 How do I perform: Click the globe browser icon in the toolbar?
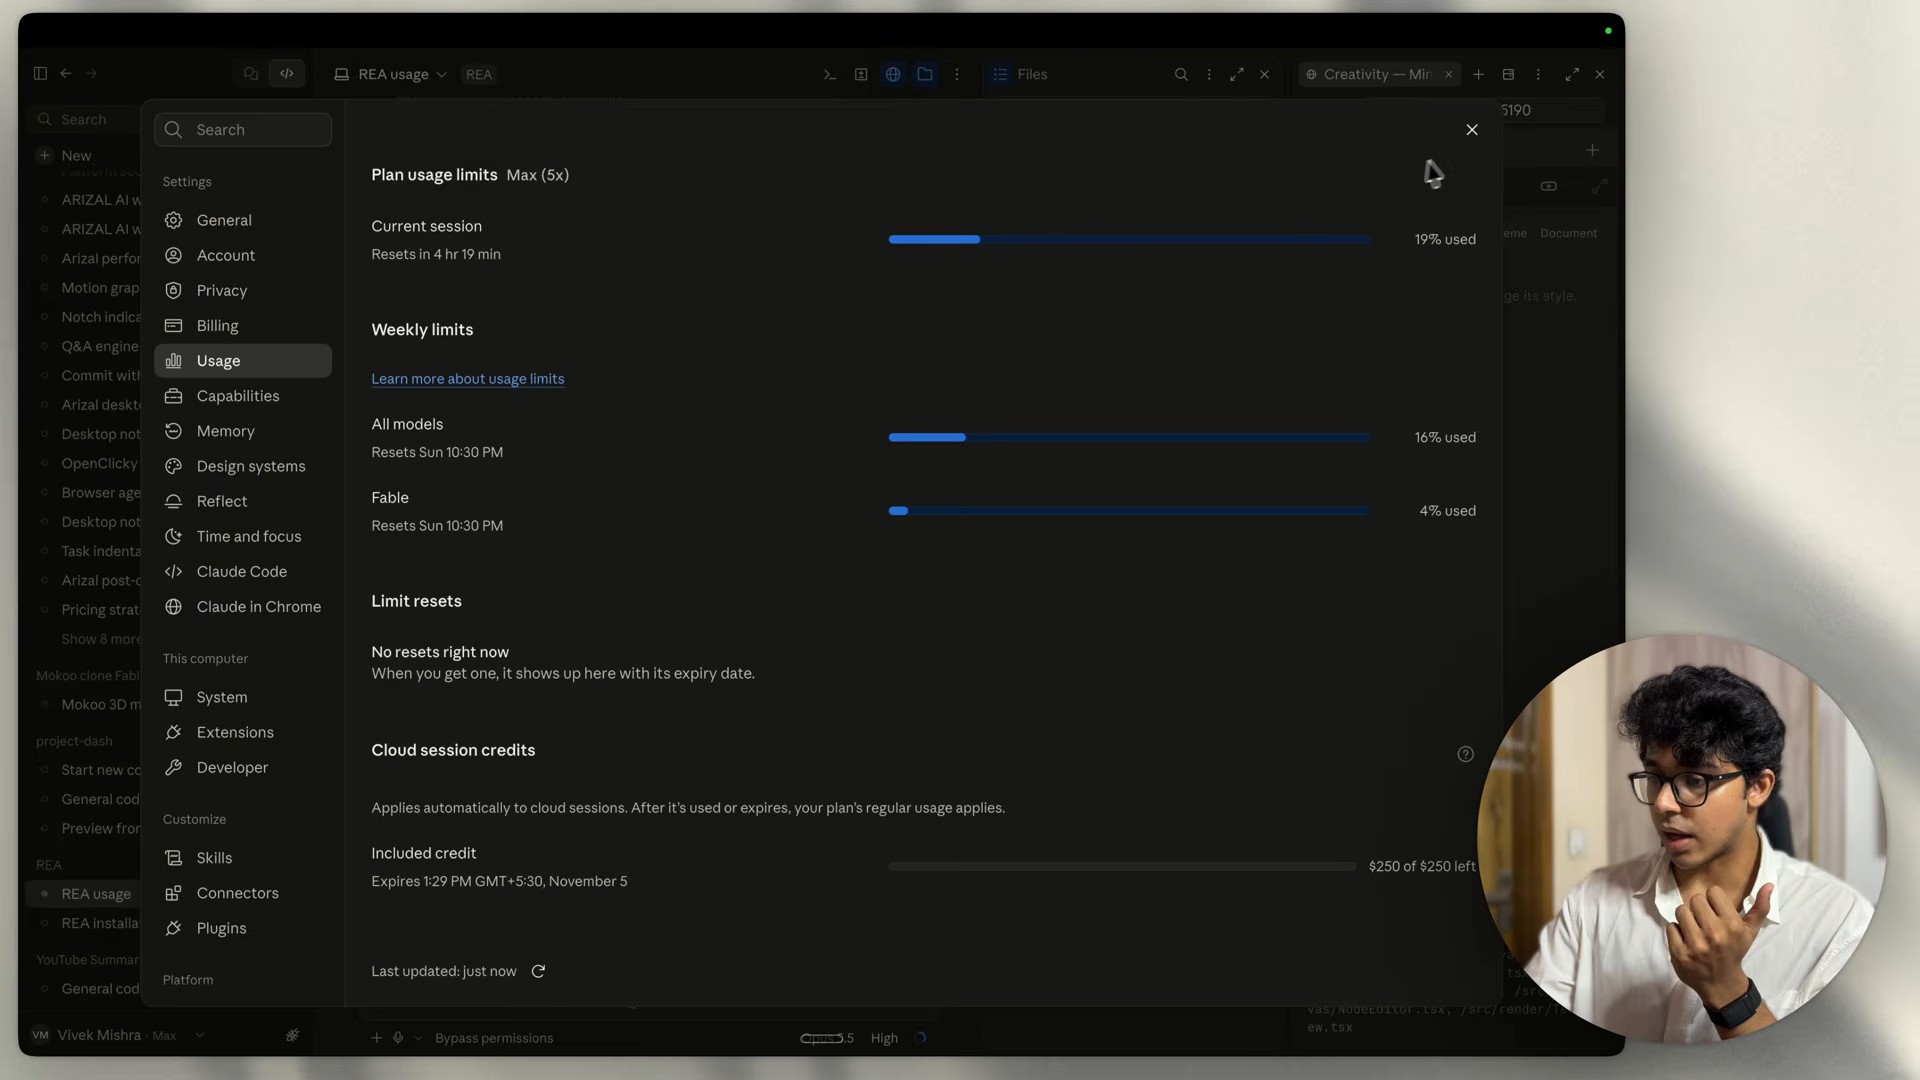pyautogui.click(x=893, y=74)
